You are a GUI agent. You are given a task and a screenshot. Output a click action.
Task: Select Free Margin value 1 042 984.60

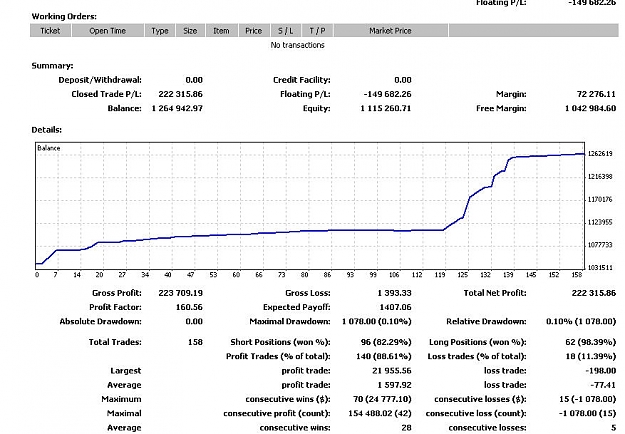coord(590,108)
